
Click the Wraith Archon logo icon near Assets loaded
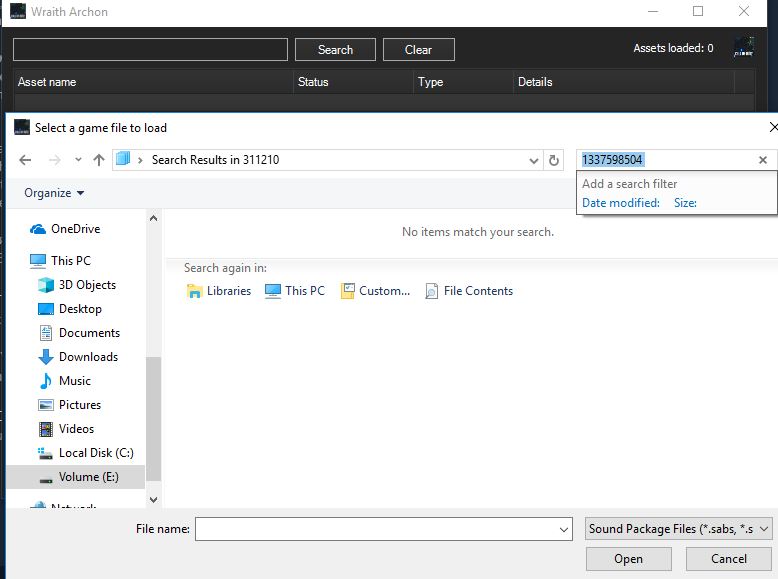click(743, 48)
